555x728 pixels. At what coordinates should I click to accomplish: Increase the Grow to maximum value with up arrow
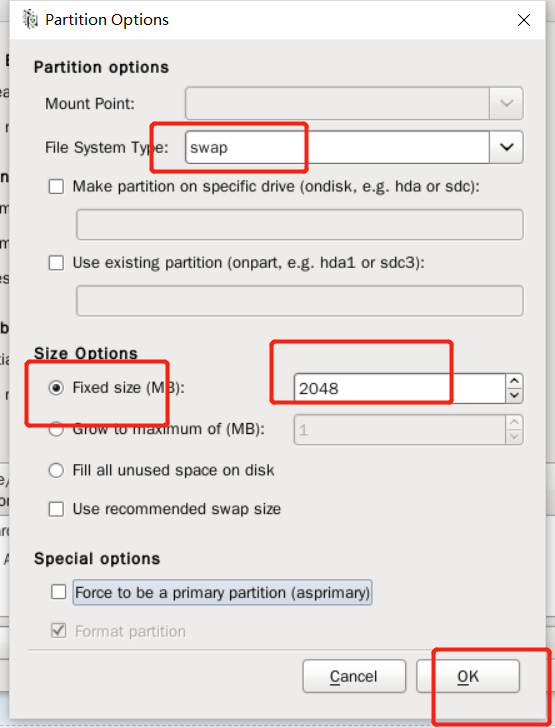514,422
